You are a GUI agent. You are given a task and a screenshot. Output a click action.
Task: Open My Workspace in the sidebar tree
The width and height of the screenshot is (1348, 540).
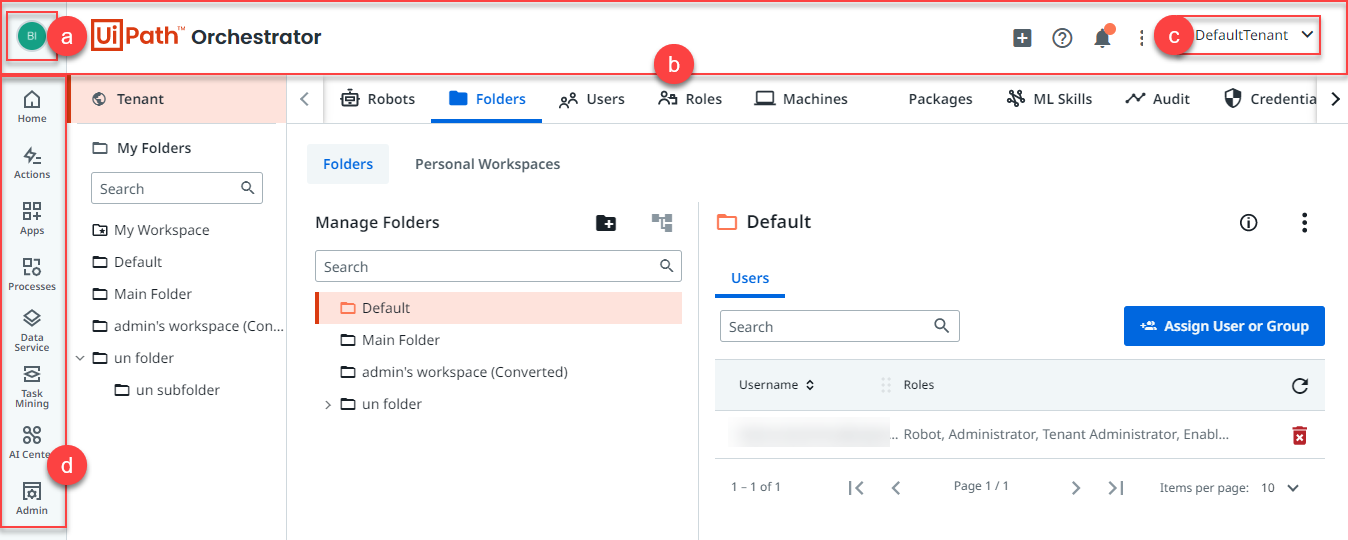pos(151,230)
